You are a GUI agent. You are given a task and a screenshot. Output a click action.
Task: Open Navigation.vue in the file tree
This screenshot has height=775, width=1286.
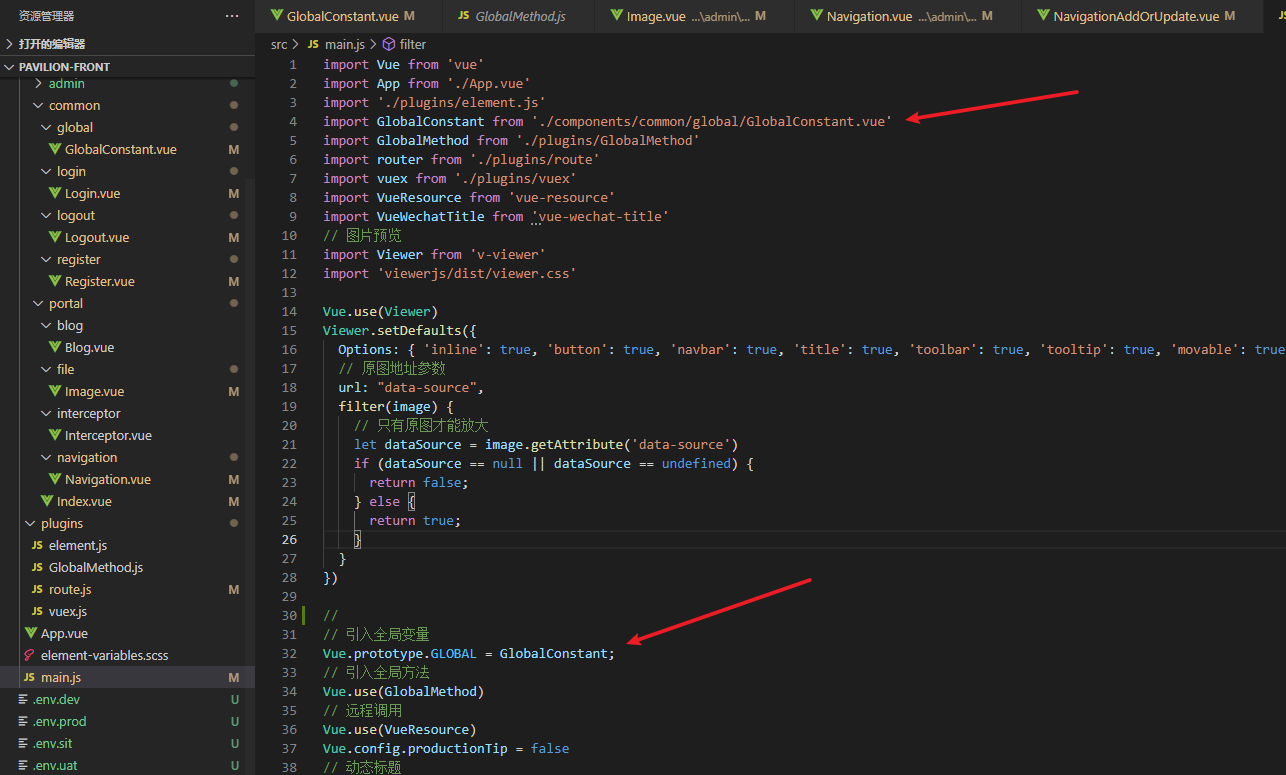coord(108,479)
